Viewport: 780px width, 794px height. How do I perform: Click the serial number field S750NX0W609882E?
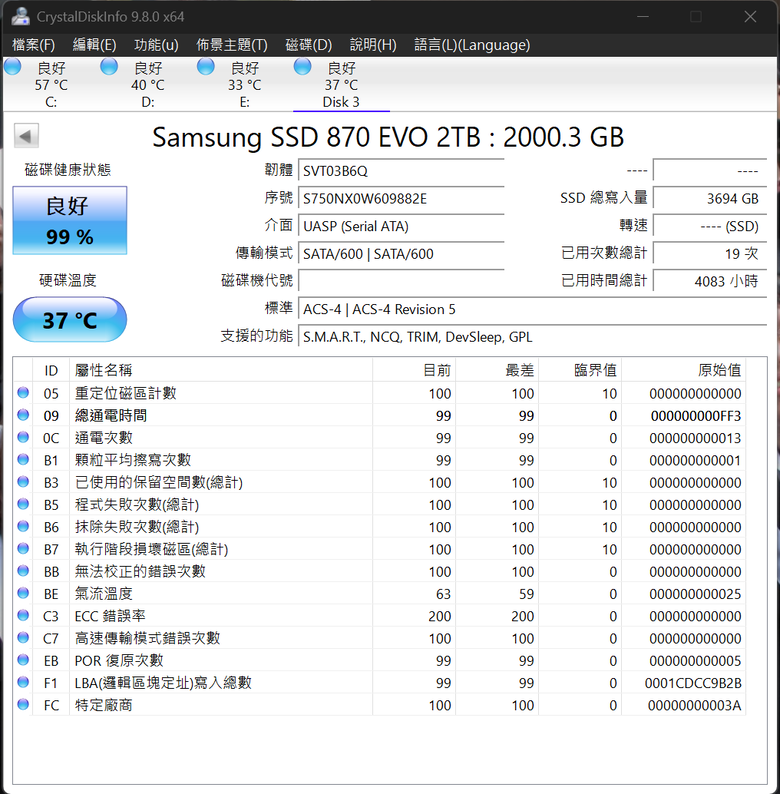click(x=401, y=198)
